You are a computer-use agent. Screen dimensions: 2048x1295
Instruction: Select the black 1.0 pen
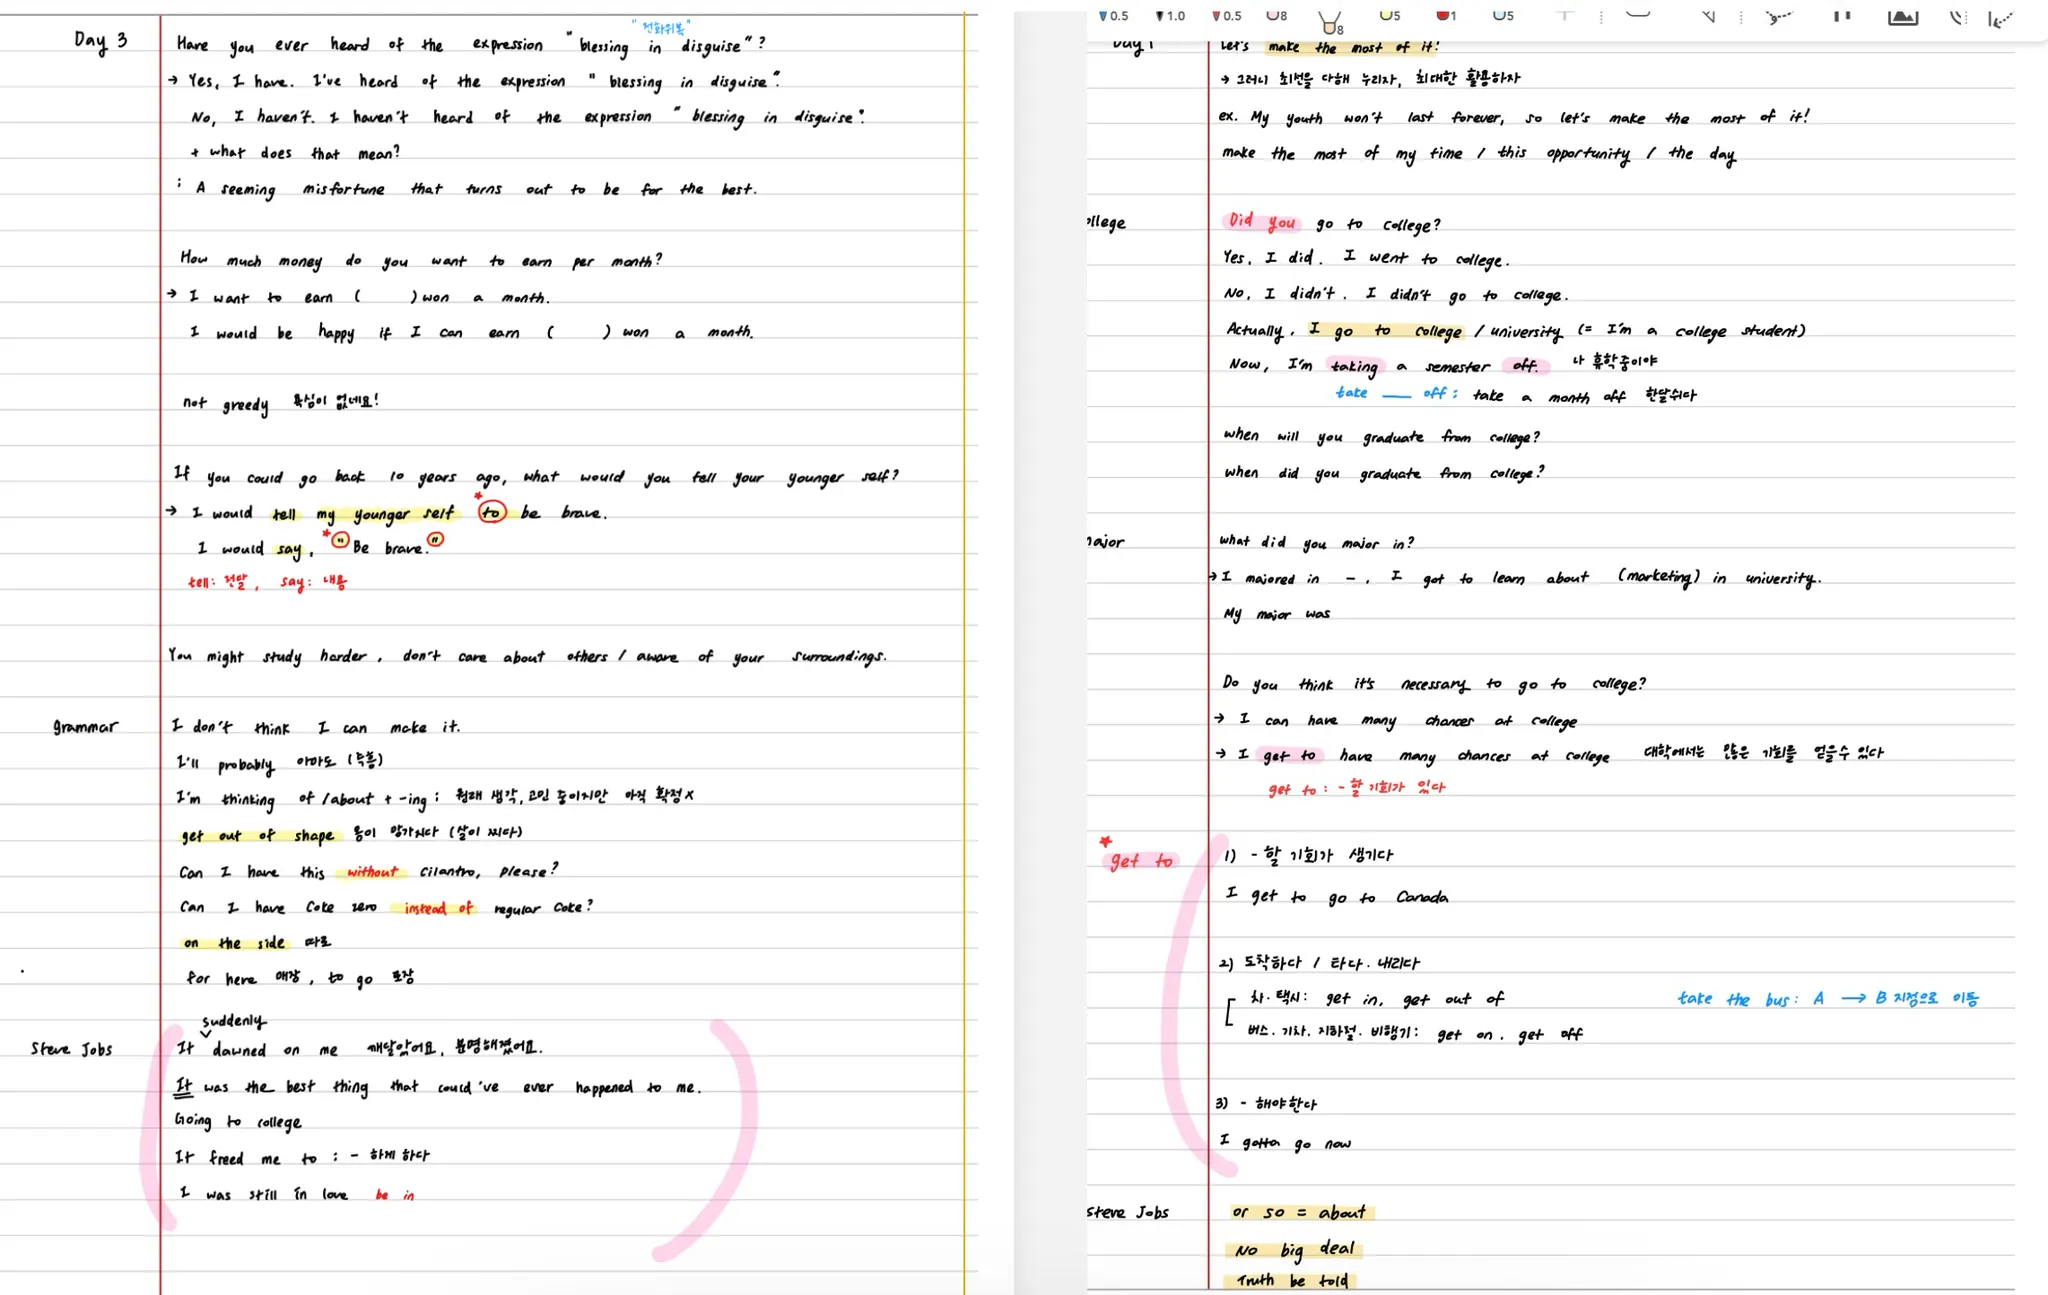pyautogui.click(x=1169, y=15)
